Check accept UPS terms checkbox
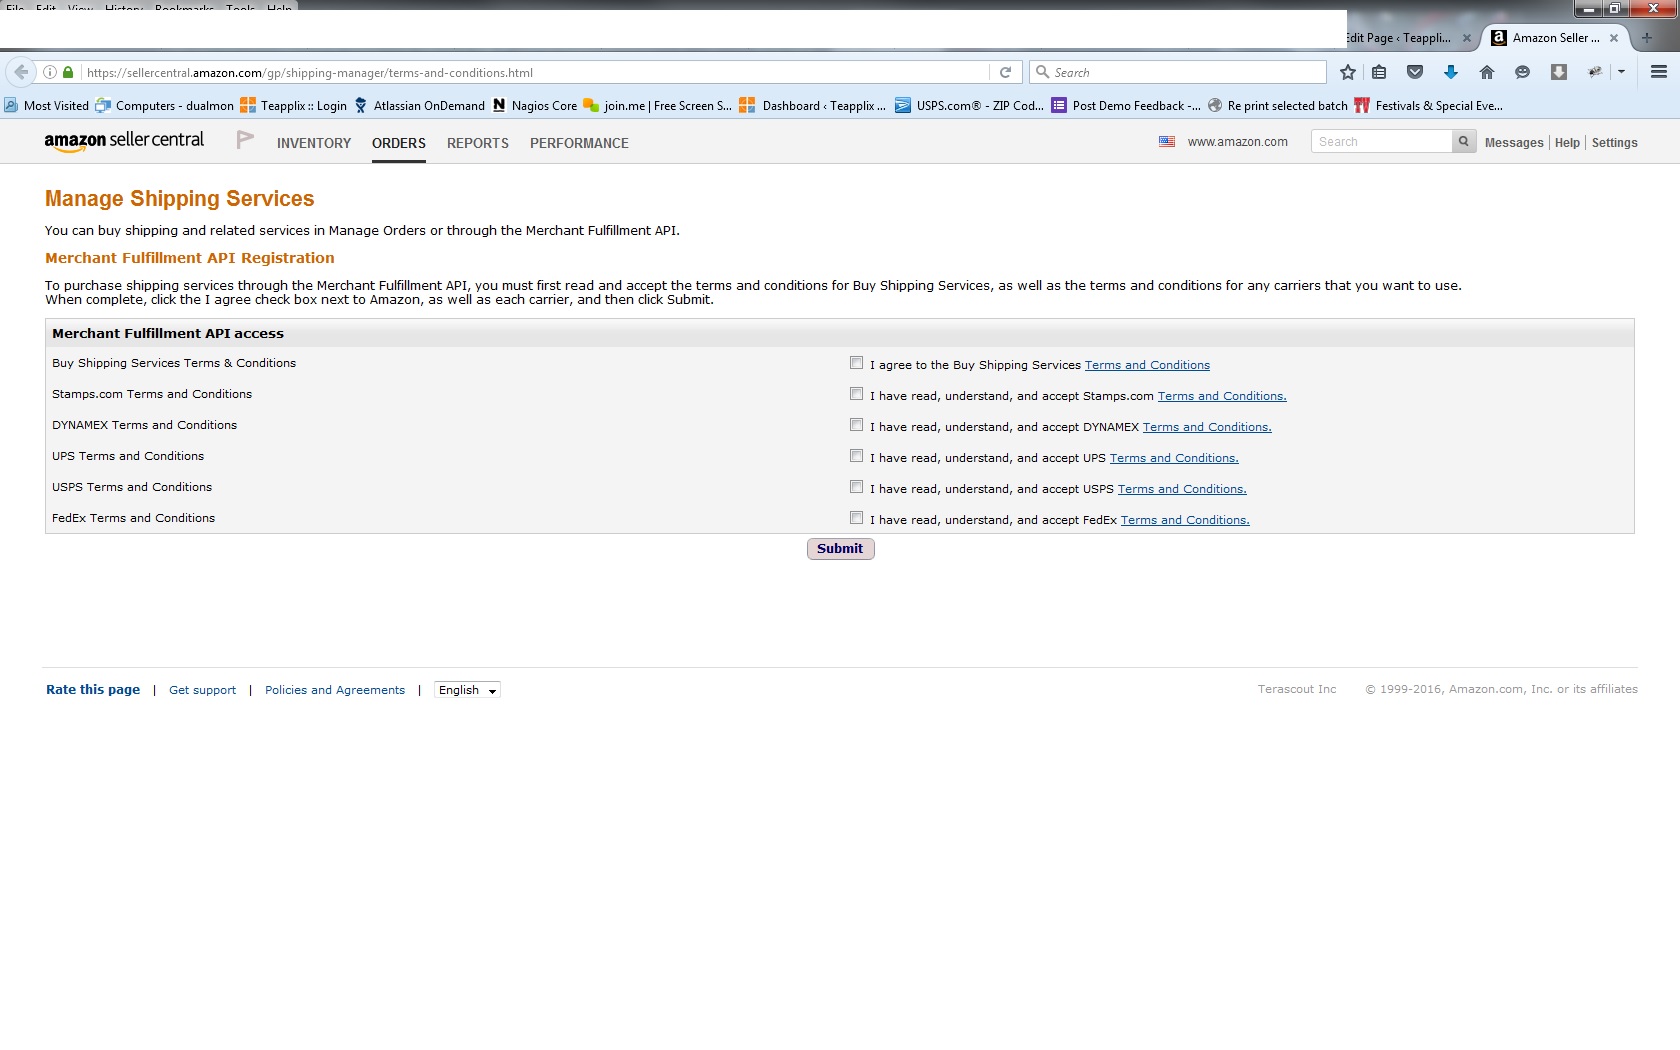The image size is (1680, 1050). [856, 456]
